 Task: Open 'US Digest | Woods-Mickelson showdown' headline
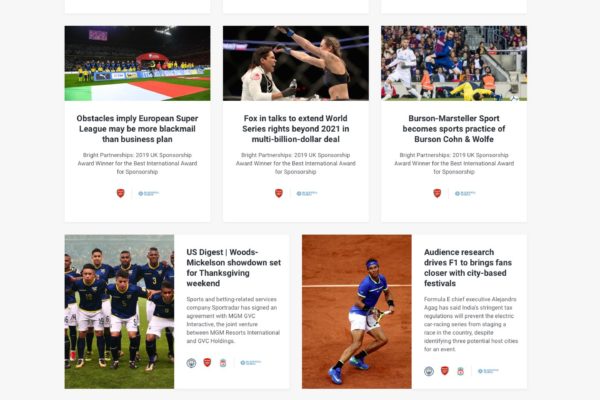pyautogui.click(x=234, y=268)
